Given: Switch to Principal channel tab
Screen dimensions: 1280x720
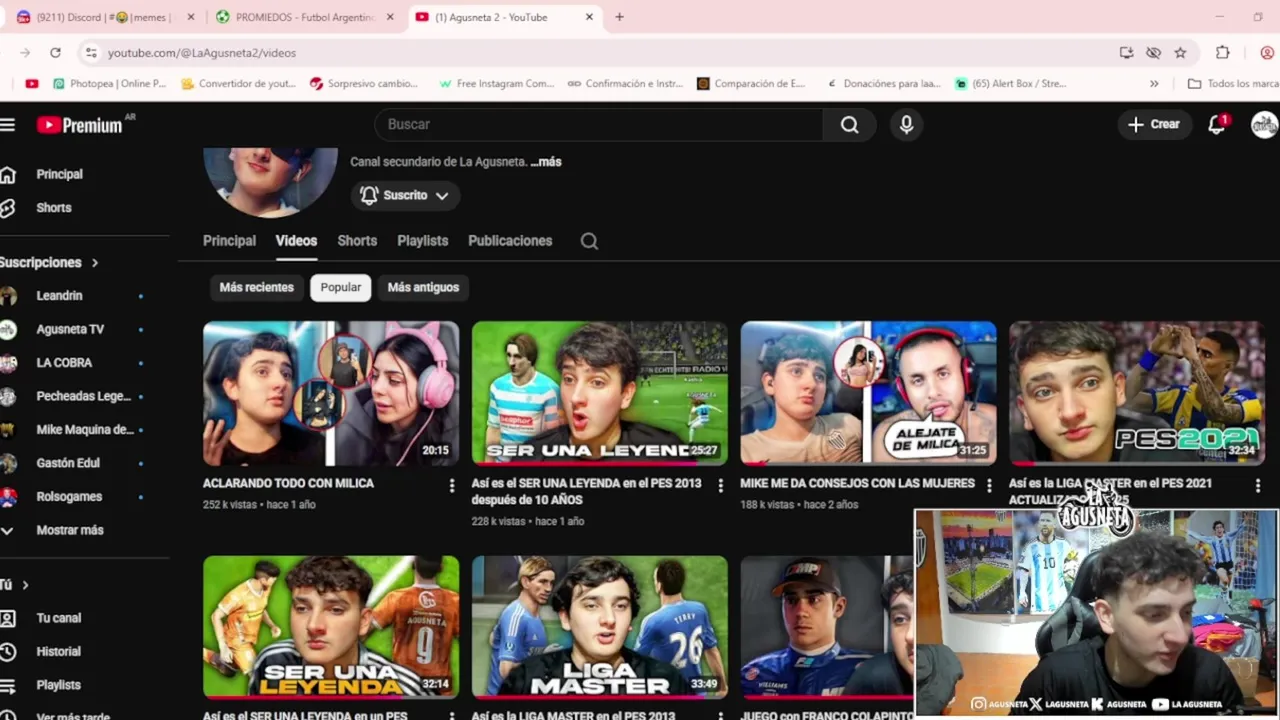Looking at the screenshot, I should pos(229,241).
